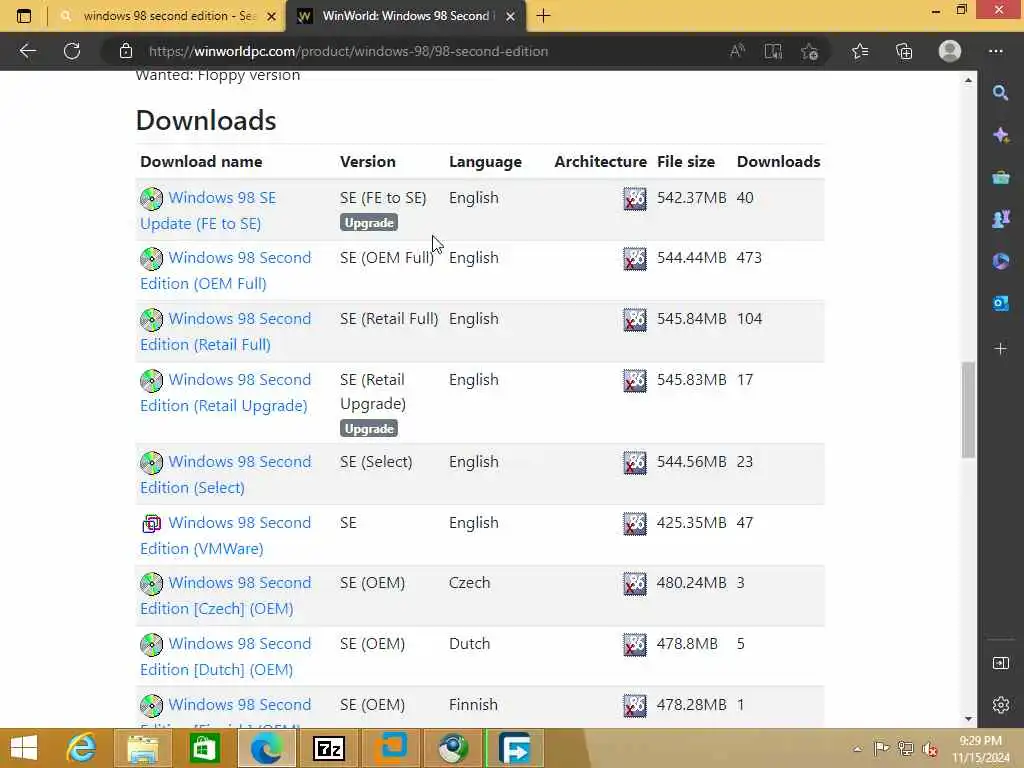Screen dimensions: 1024x768
Task: Click the page vertical scrollbar thumb
Action: [968, 409]
